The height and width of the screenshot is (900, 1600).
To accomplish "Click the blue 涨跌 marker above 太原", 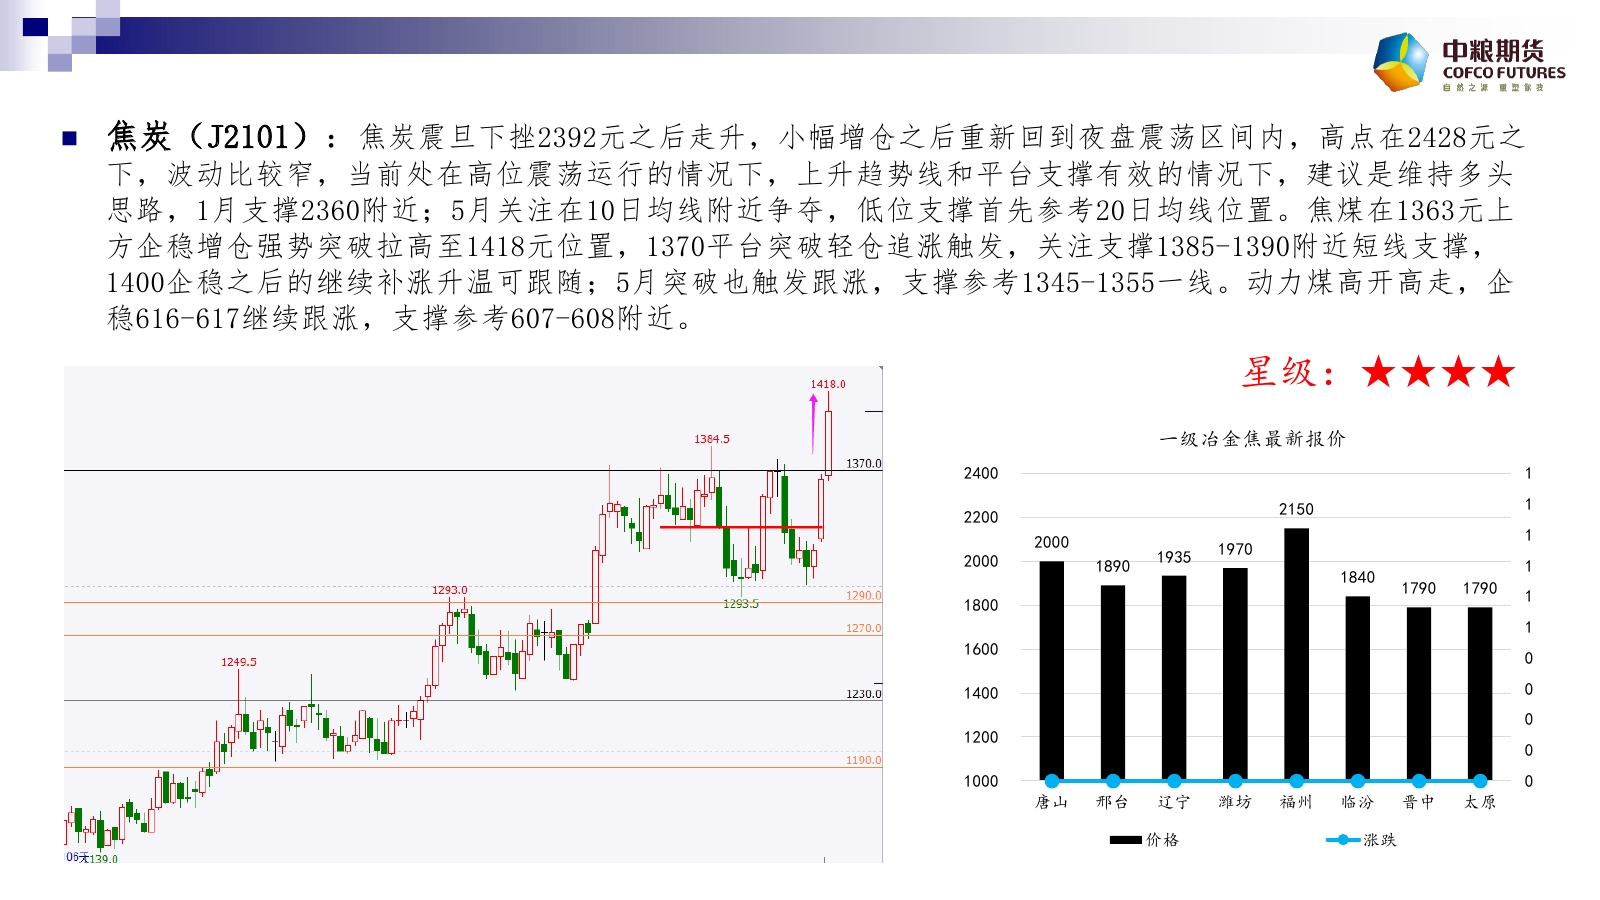I will point(1480,781).
